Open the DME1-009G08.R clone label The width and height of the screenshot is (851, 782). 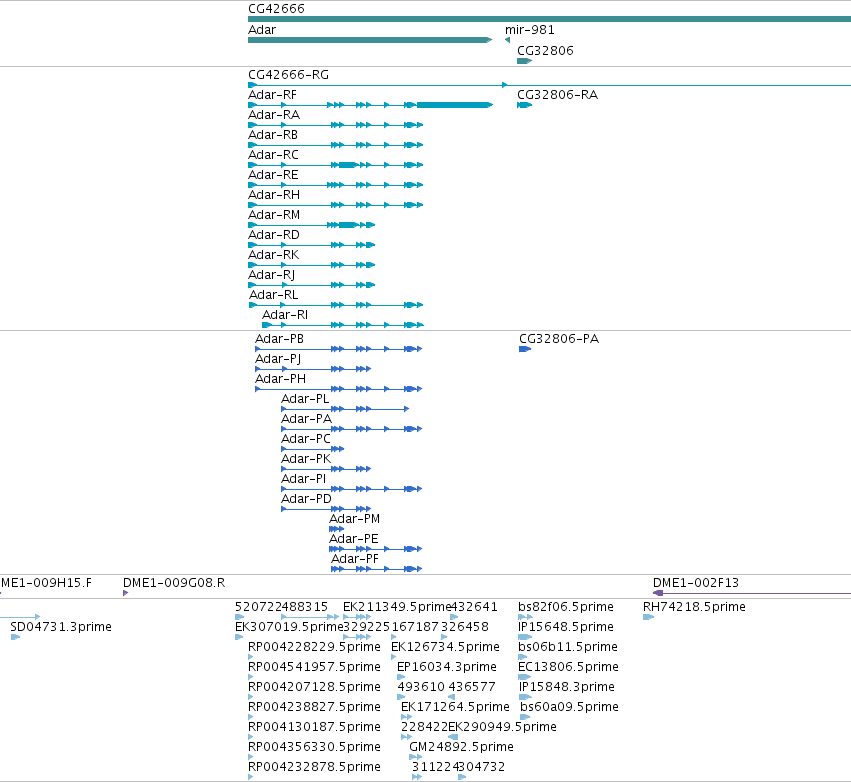coord(174,583)
